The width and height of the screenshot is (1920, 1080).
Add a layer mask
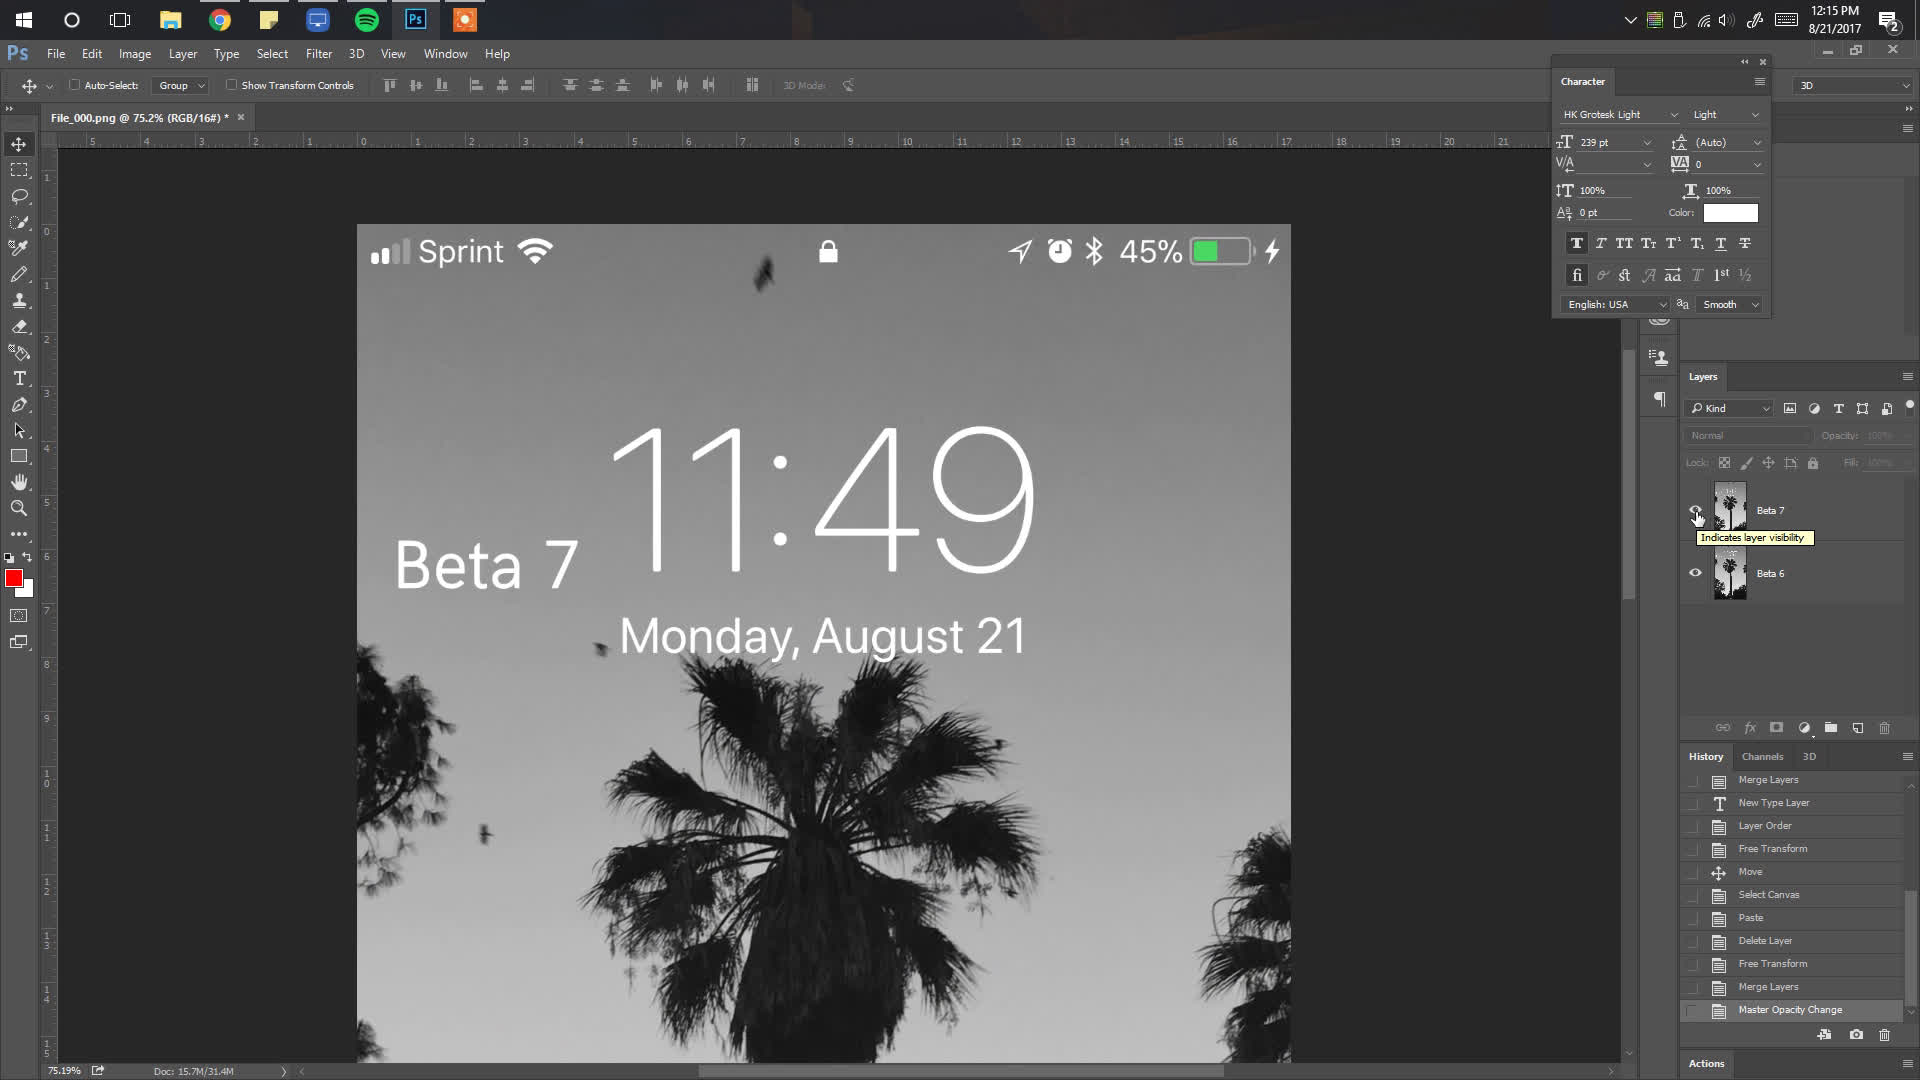pos(1777,728)
